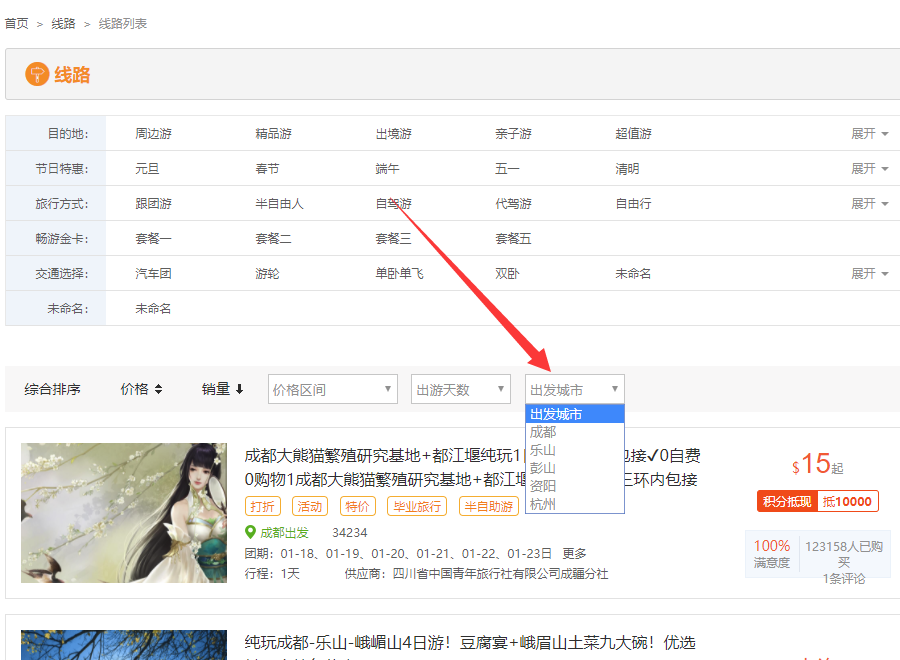Viewport: 900px width, 660px height.
Task: Open the 出游天数 dropdown
Action: pos(460,390)
